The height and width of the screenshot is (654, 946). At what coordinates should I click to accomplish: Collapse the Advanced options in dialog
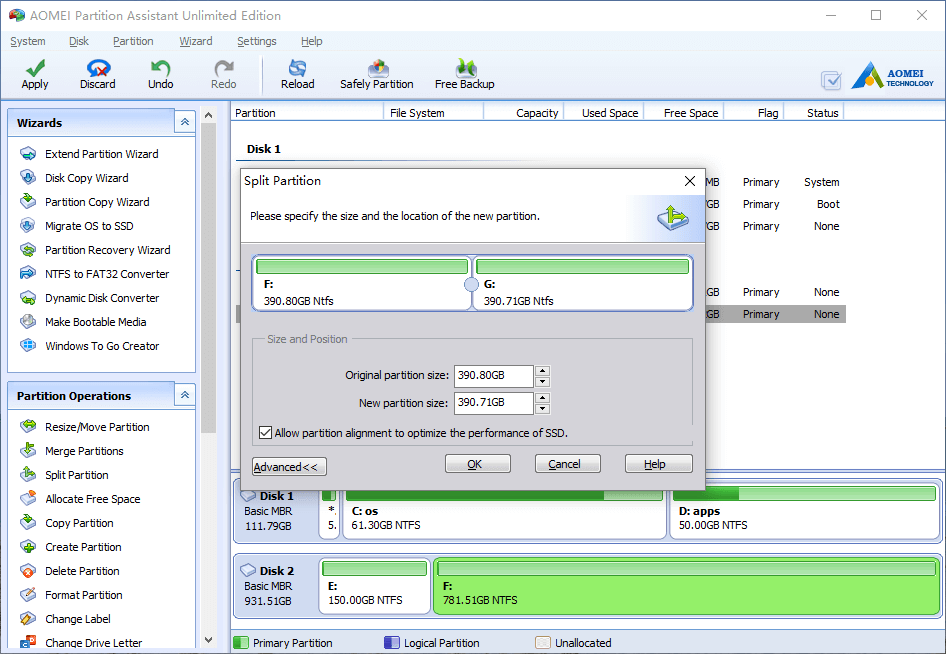coord(290,466)
